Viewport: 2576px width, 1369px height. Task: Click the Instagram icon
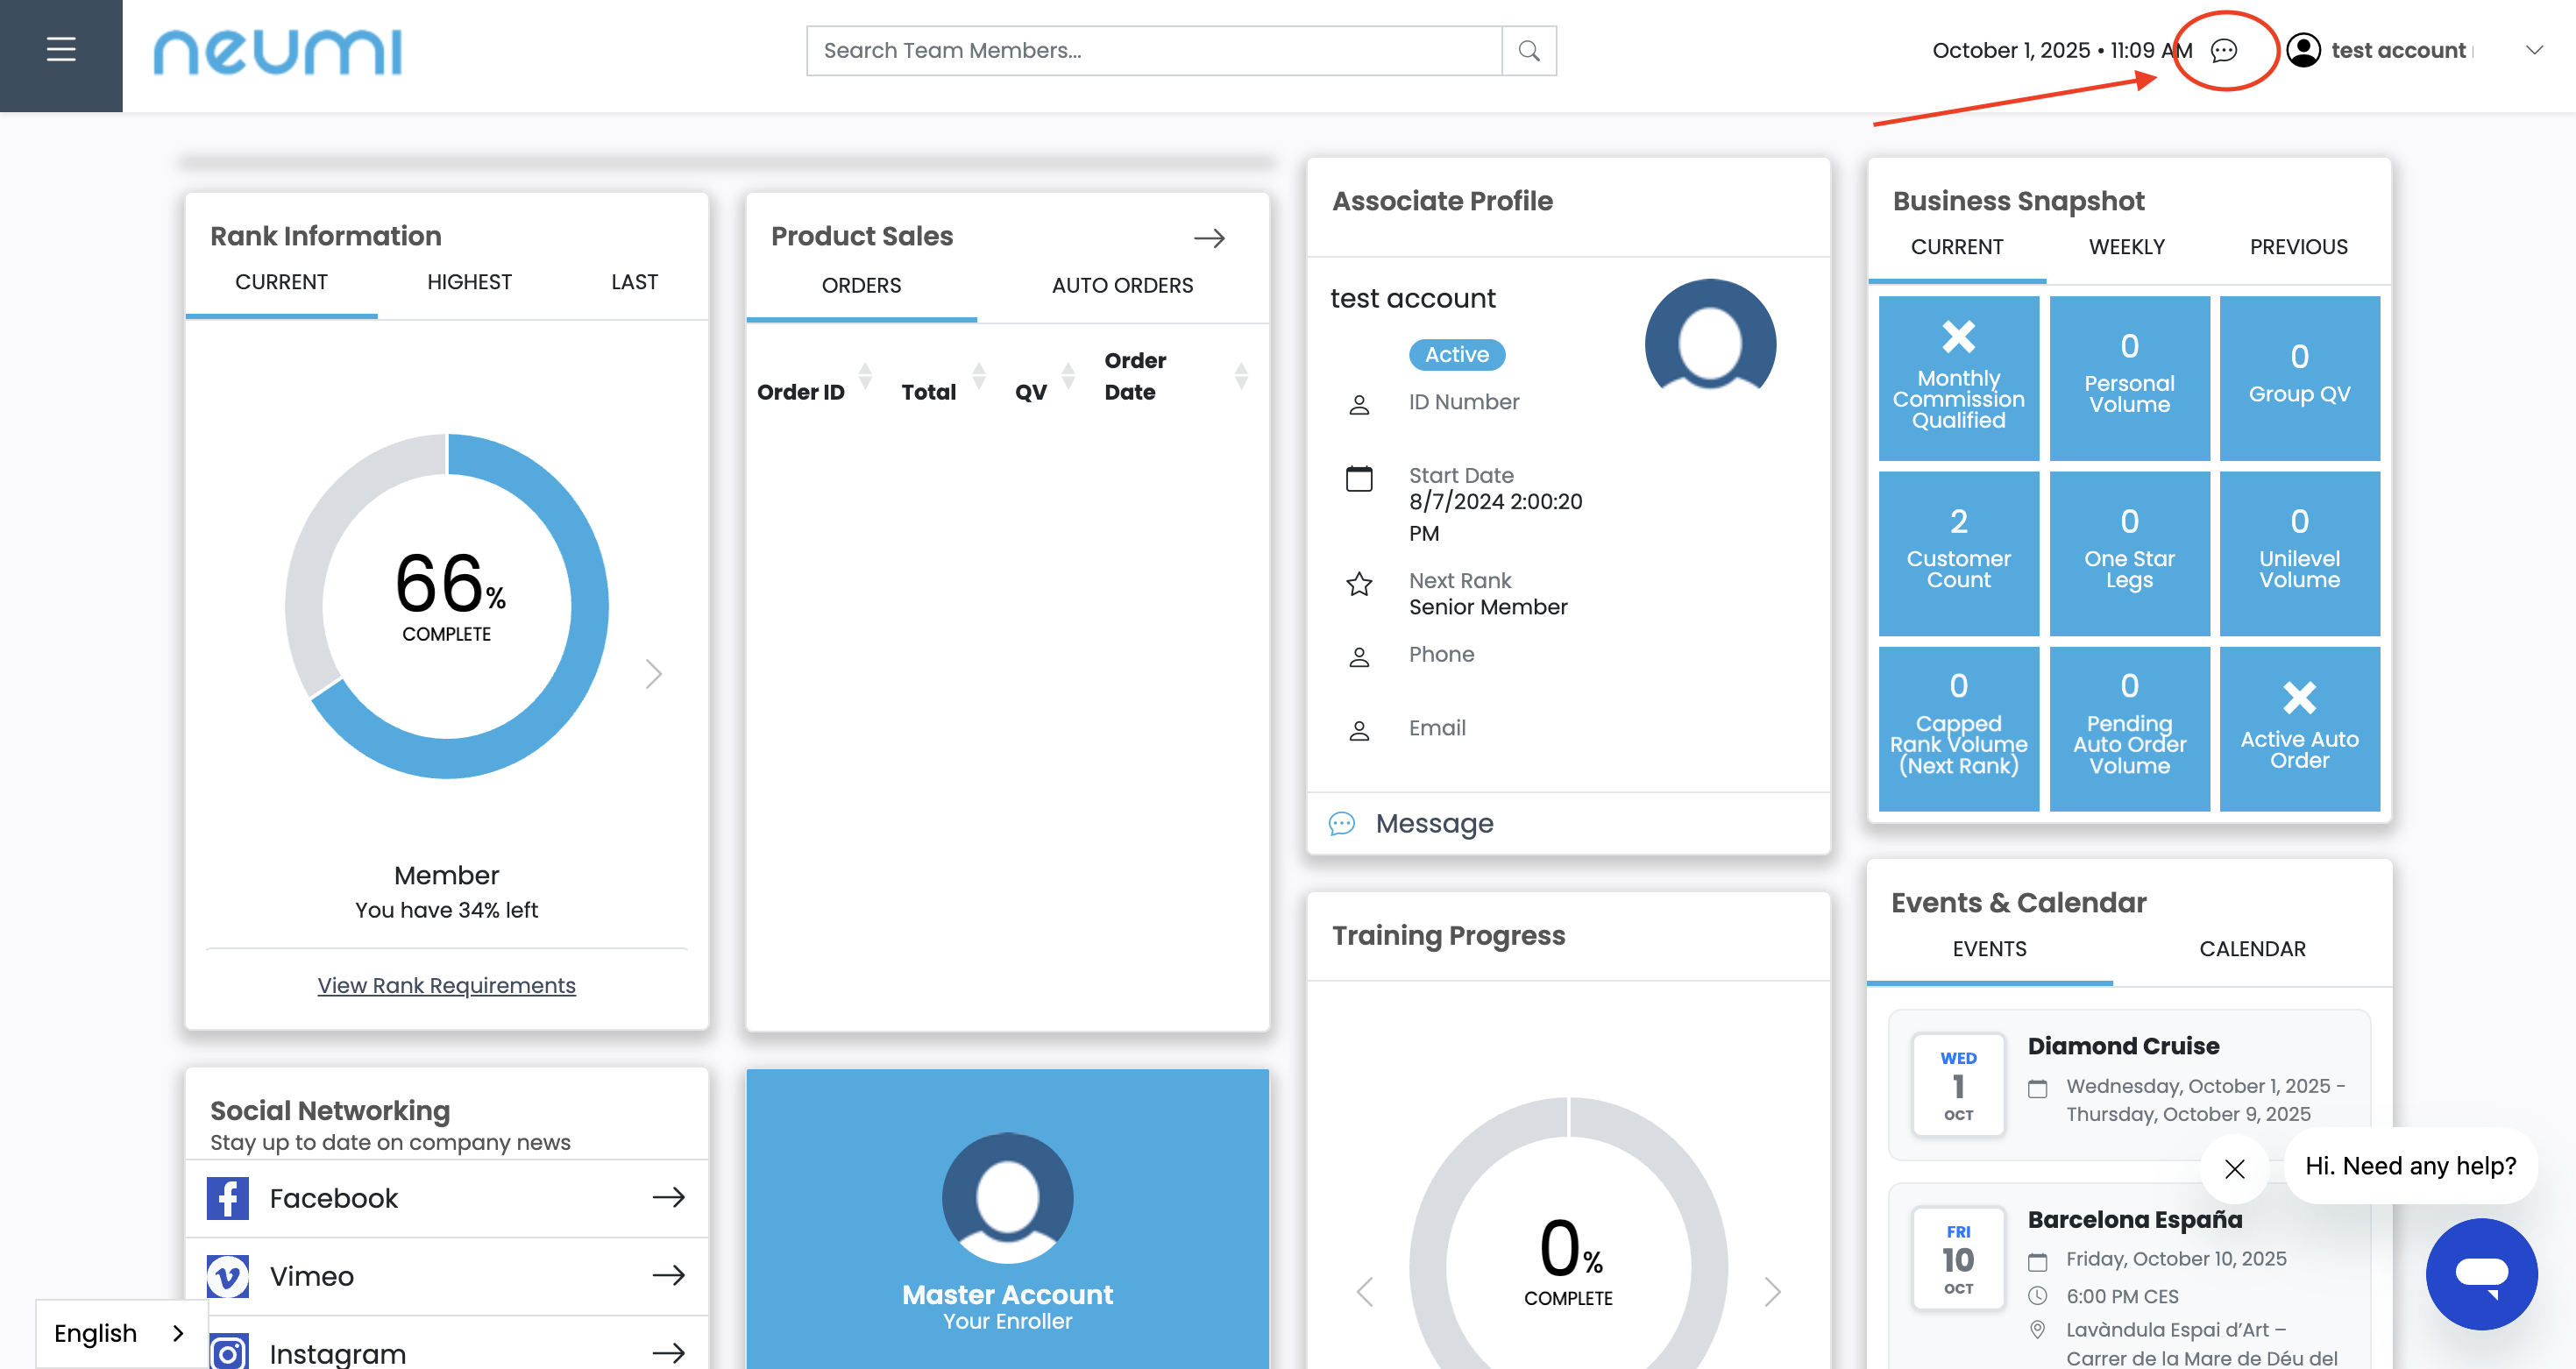(228, 1352)
